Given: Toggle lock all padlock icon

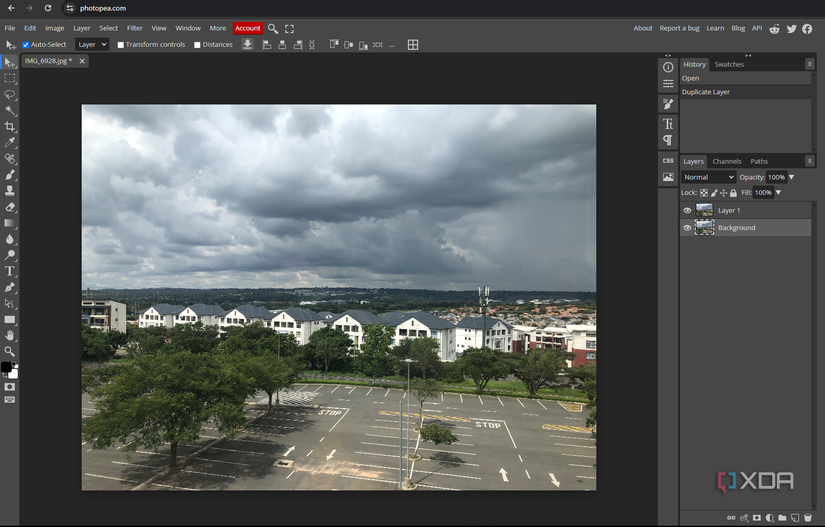Looking at the screenshot, I should [x=733, y=192].
